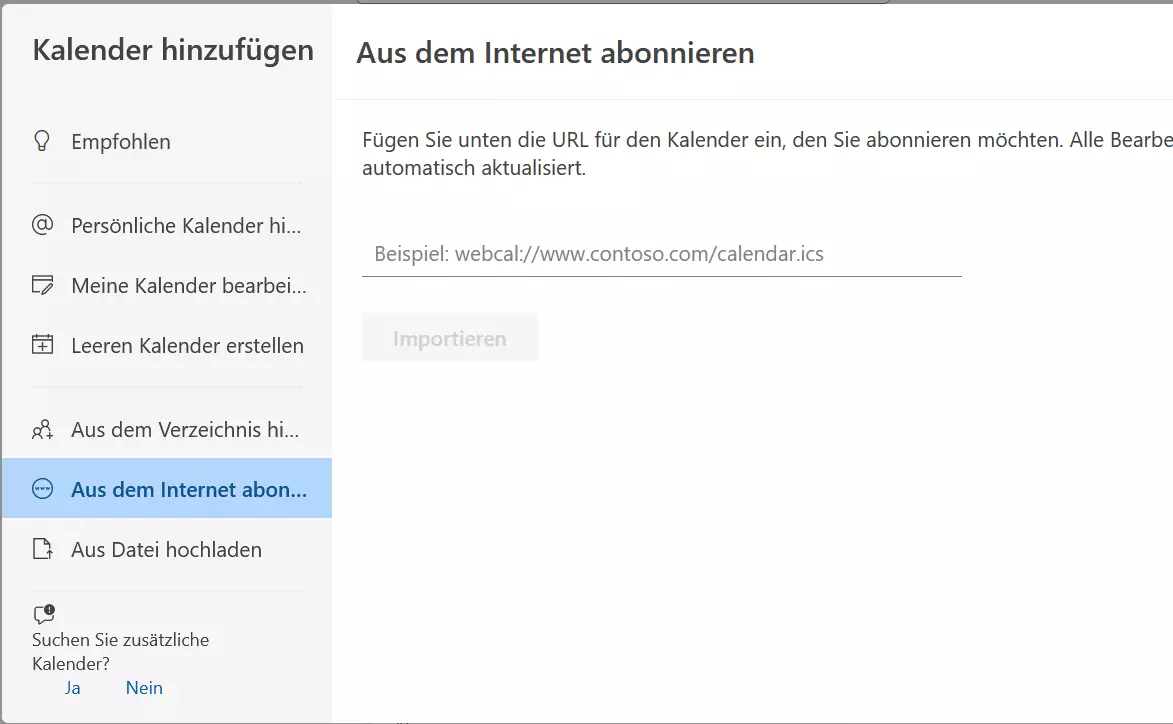Click the people icon beside Aus dem Verzeichnis
This screenshot has width=1173, height=724.
(41, 429)
